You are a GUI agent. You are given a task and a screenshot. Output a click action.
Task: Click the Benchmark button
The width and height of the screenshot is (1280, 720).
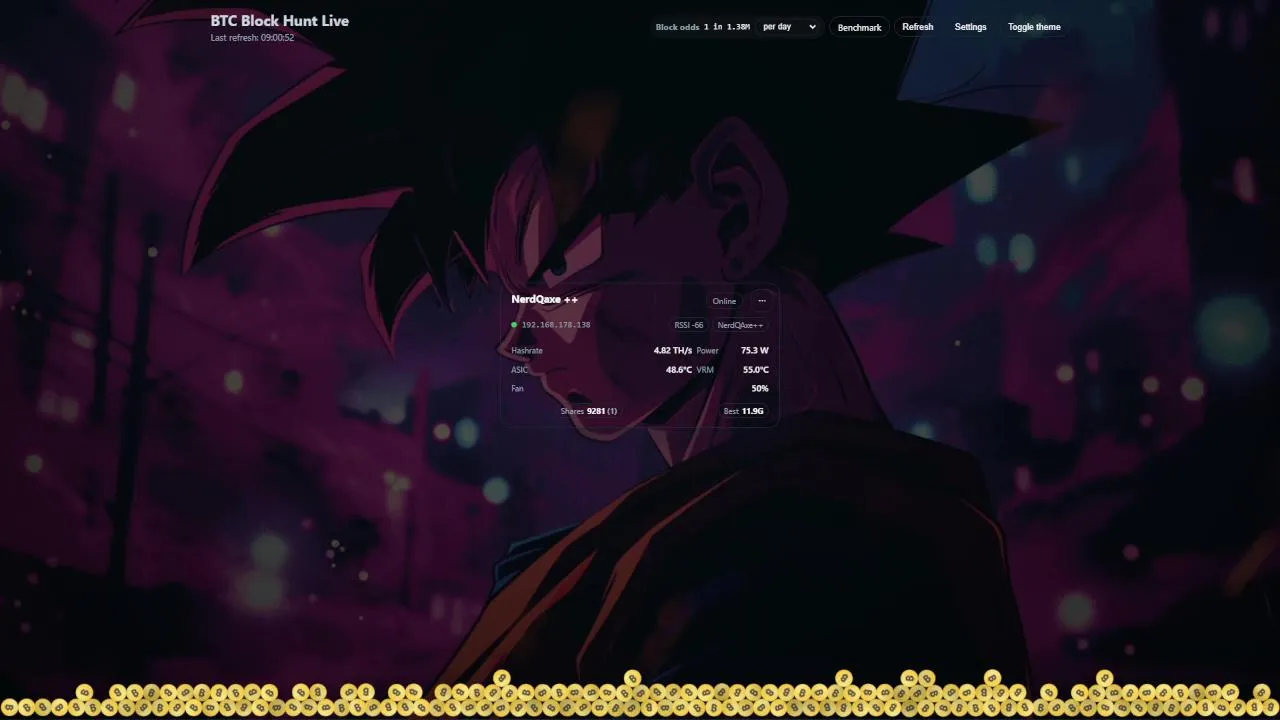(859, 27)
